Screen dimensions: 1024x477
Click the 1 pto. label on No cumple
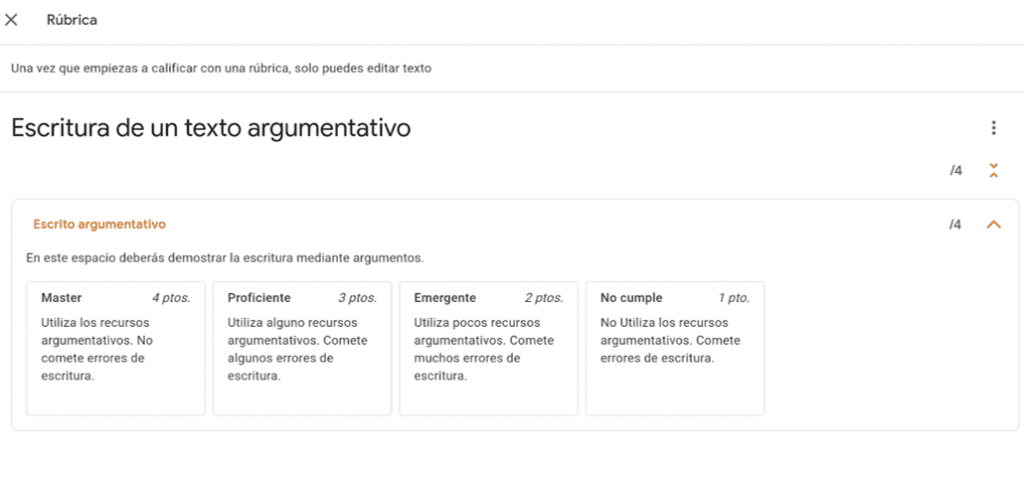733,298
